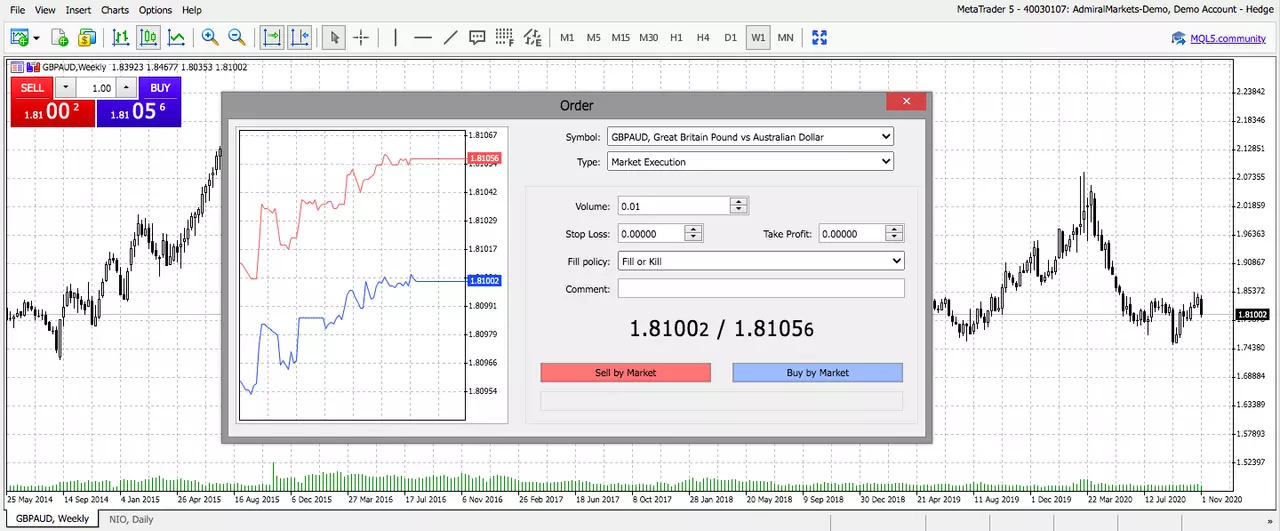Select the cursor arrow tool
The height and width of the screenshot is (531, 1280).
pos(335,38)
